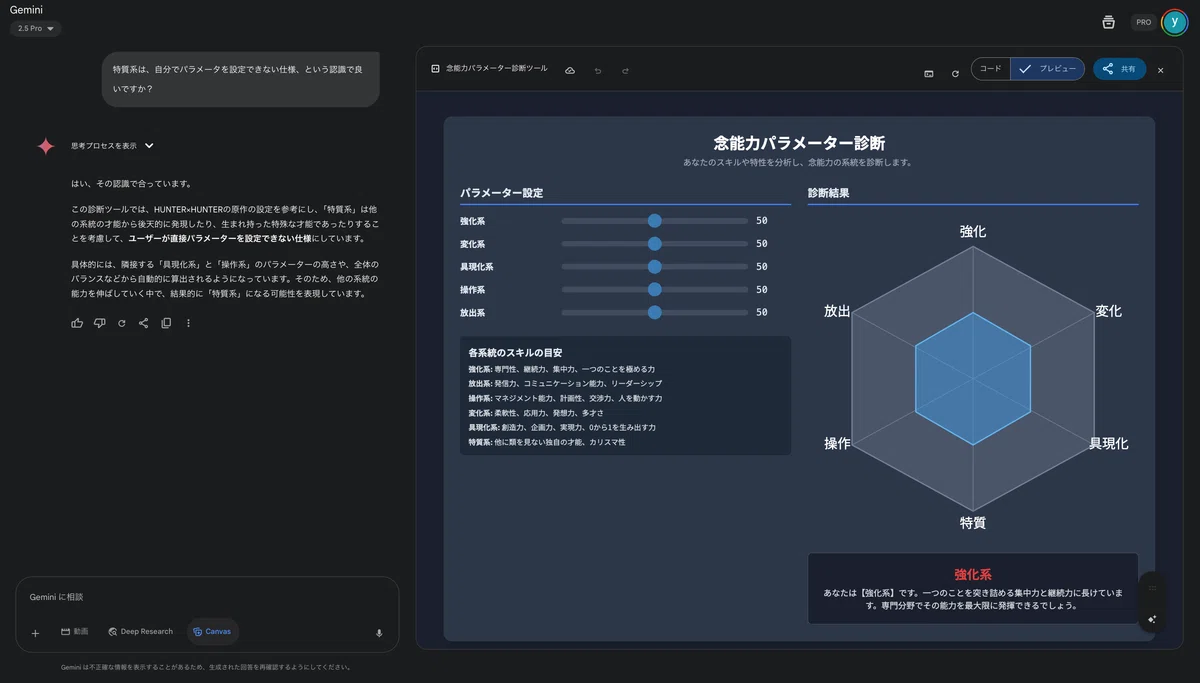Click the blue hexagon in radar chart
The height and width of the screenshot is (683, 1200).
pyautogui.click(x=972, y=378)
